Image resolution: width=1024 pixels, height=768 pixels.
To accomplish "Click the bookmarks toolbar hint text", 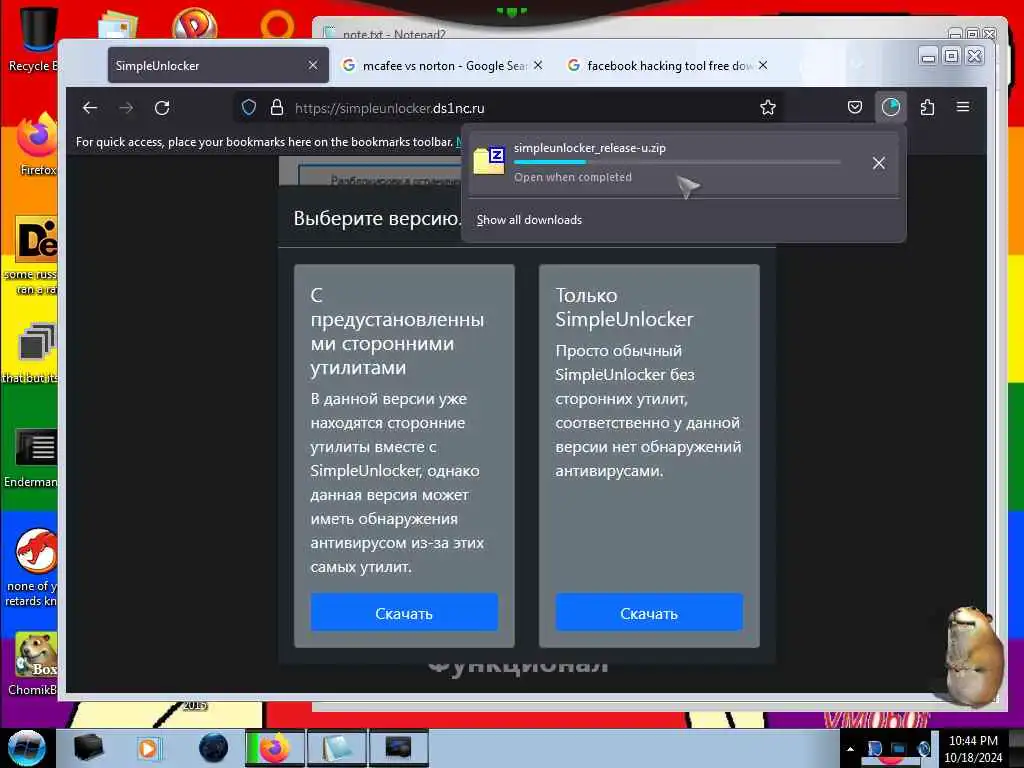I will (264, 142).
